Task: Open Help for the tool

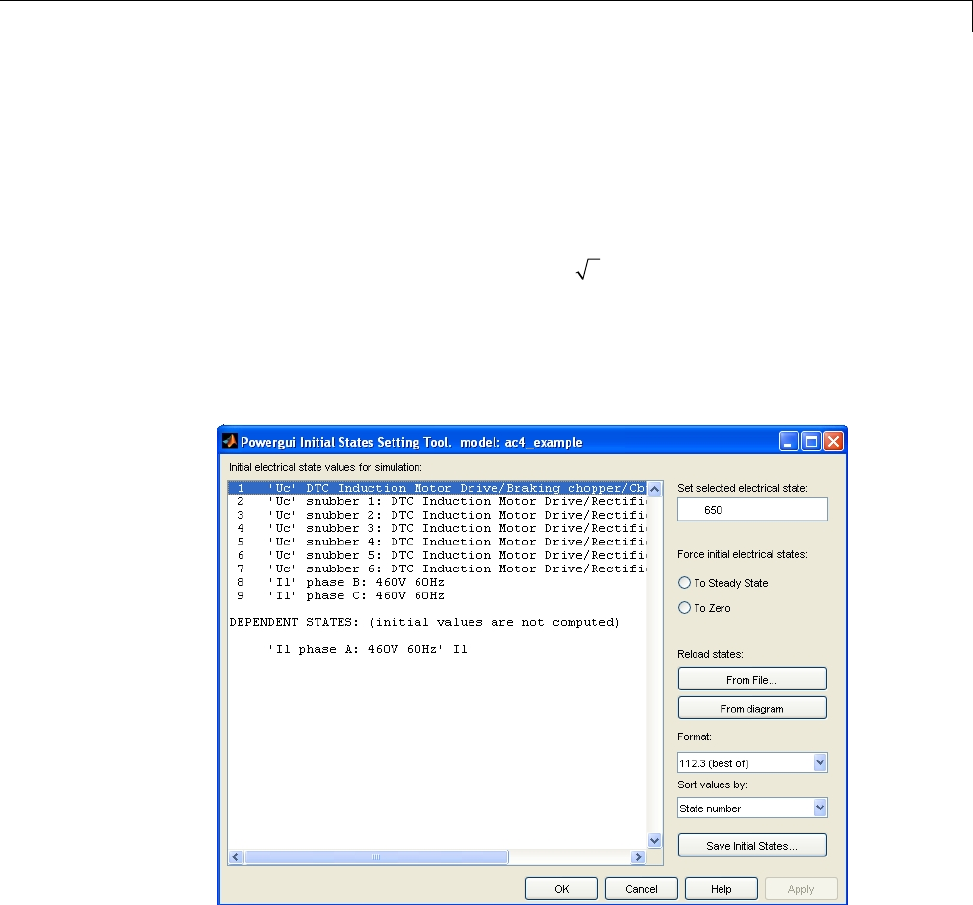Action: [x=721, y=889]
